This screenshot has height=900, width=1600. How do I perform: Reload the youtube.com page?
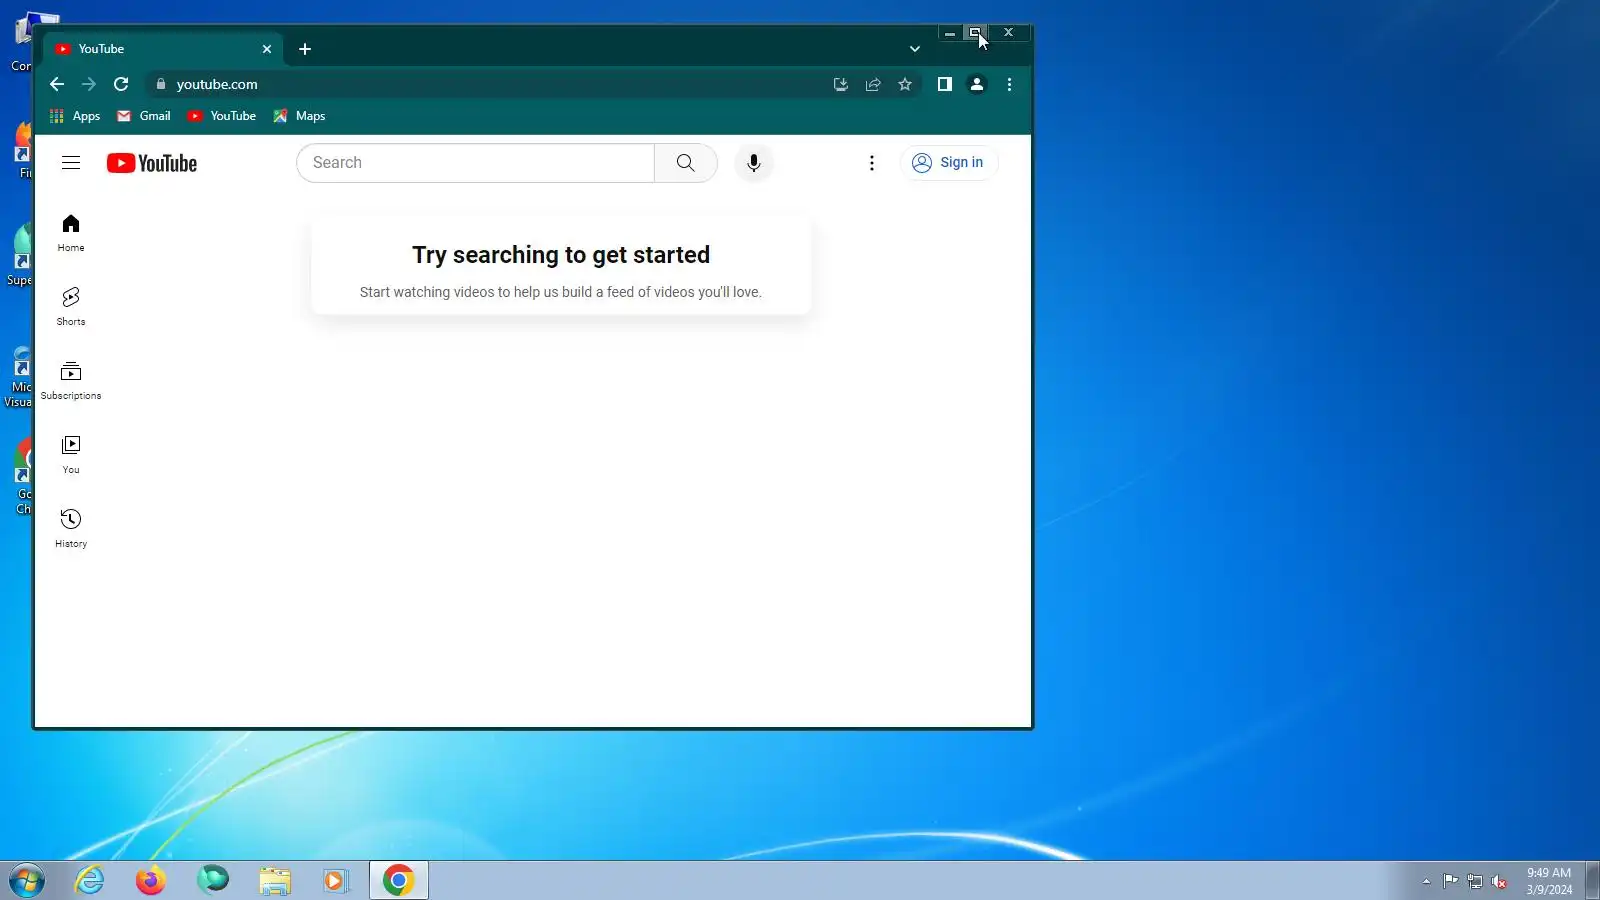pyautogui.click(x=121, y=85)
